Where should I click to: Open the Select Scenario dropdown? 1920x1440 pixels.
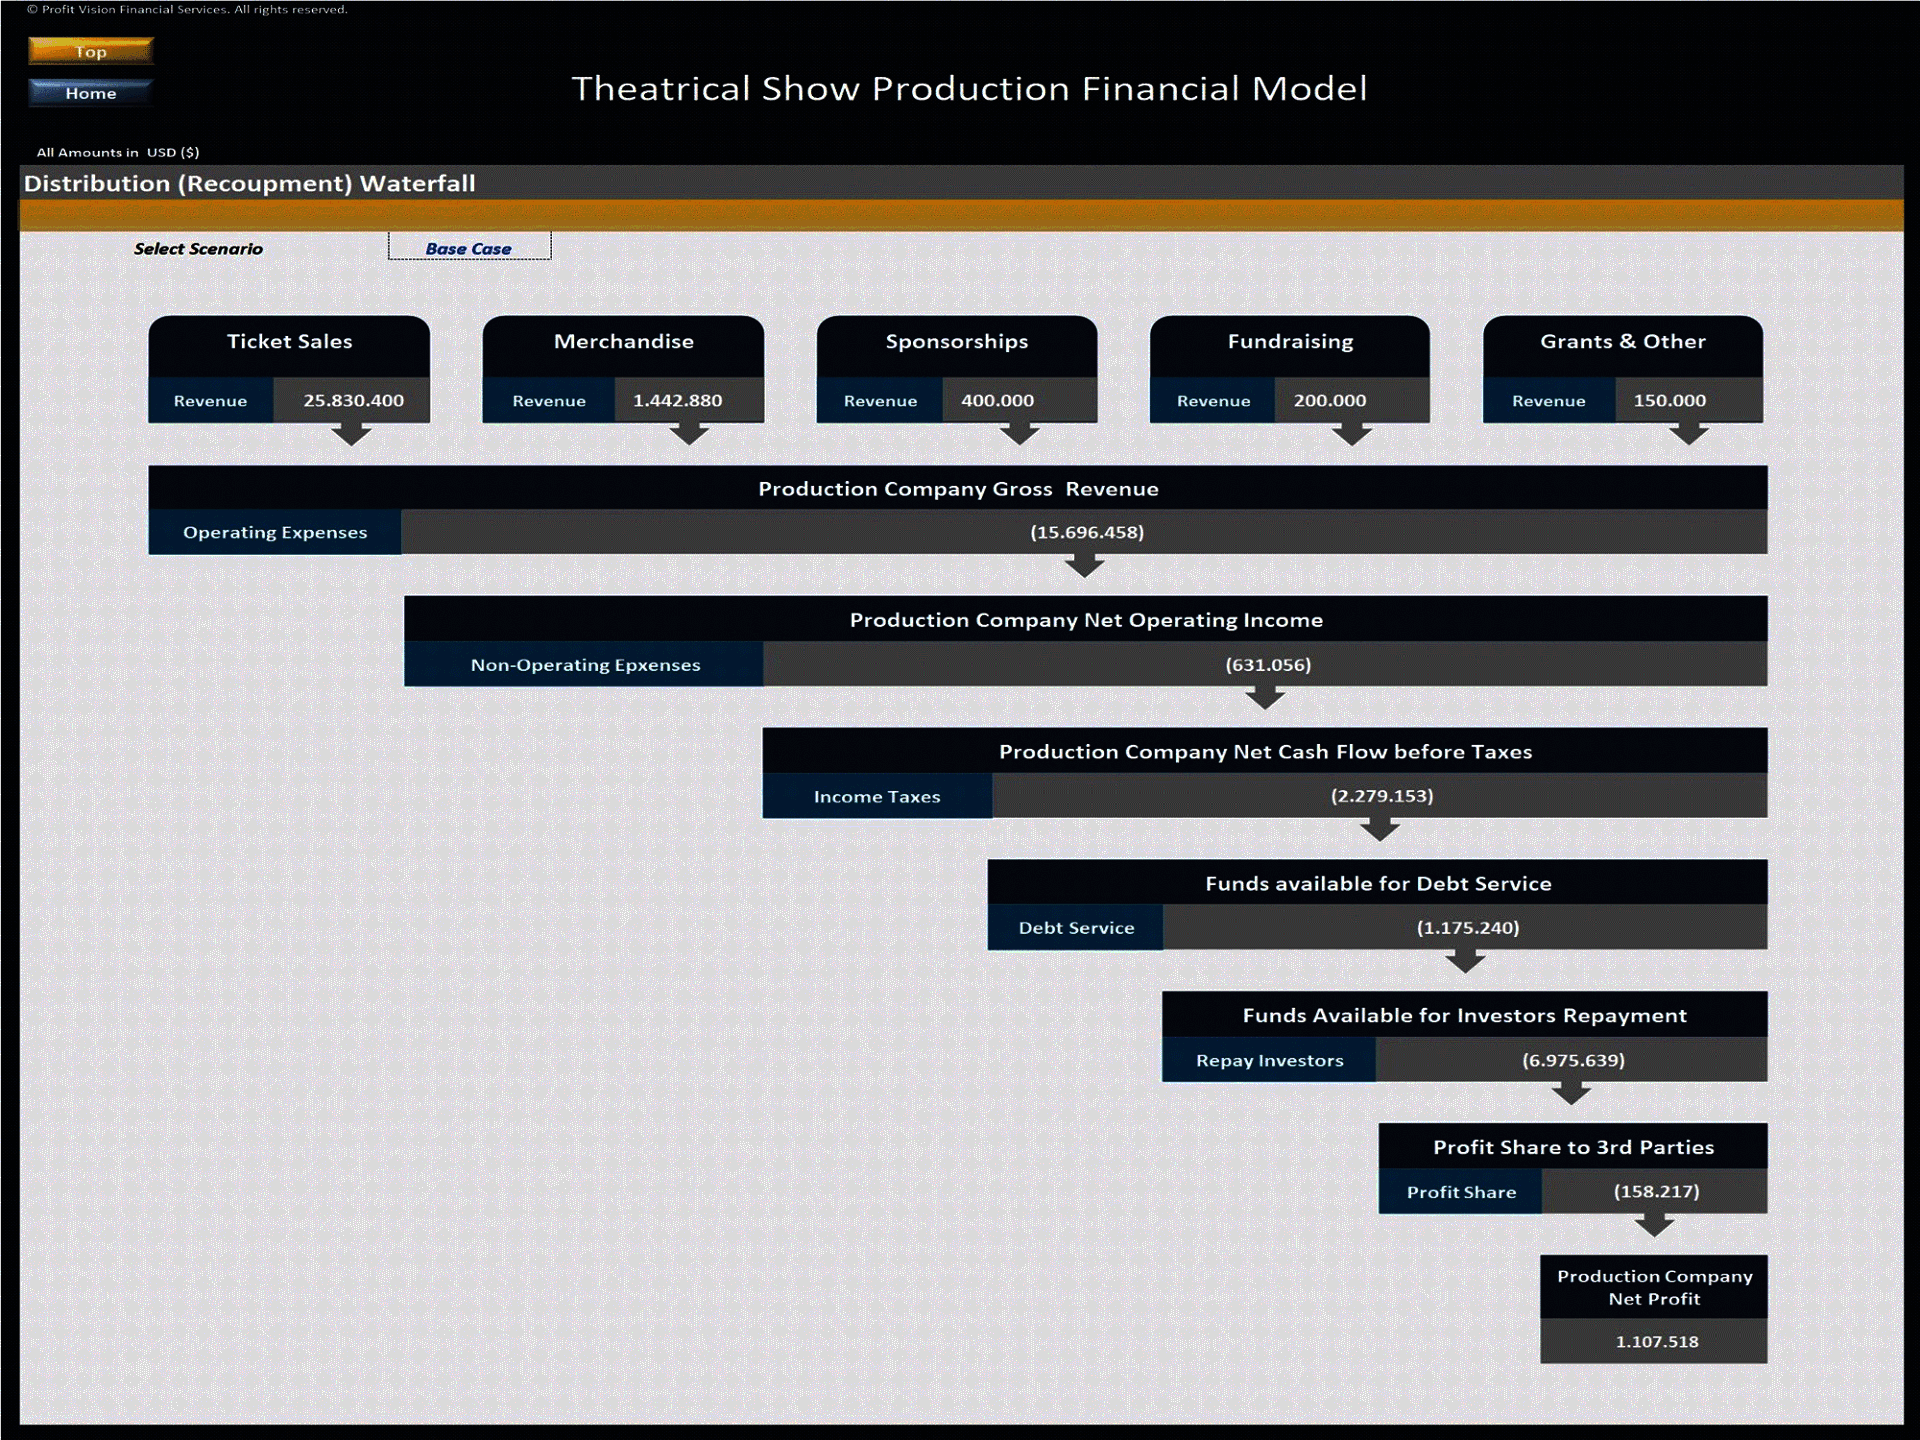click(x=469, y=246)
